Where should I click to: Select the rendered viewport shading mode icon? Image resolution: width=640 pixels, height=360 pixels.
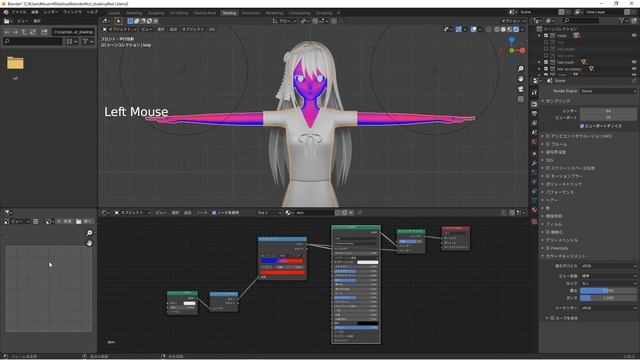pyautogui.click(x=516, y=29)
